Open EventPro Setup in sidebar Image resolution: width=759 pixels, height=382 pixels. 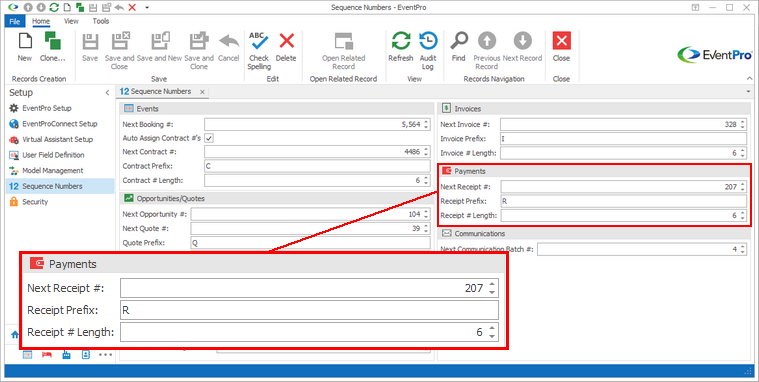point(46,108)
